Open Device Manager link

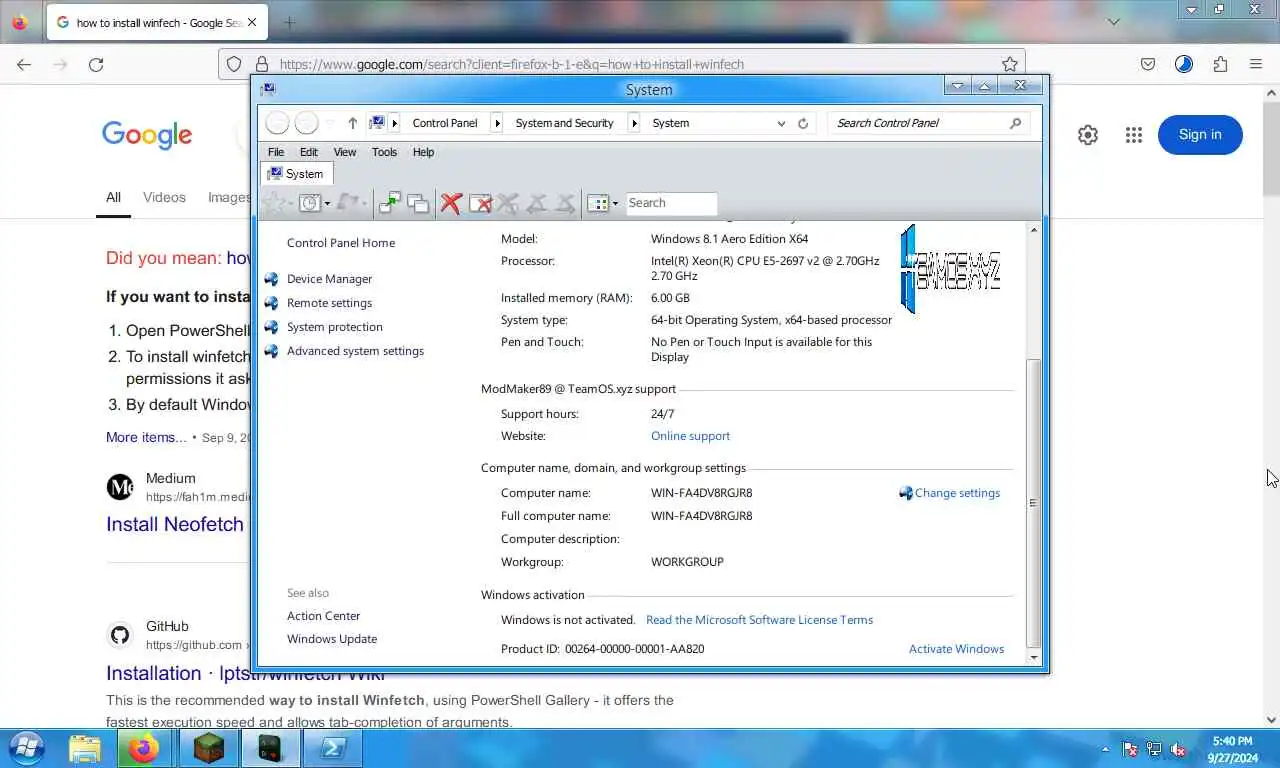(329, 279)
